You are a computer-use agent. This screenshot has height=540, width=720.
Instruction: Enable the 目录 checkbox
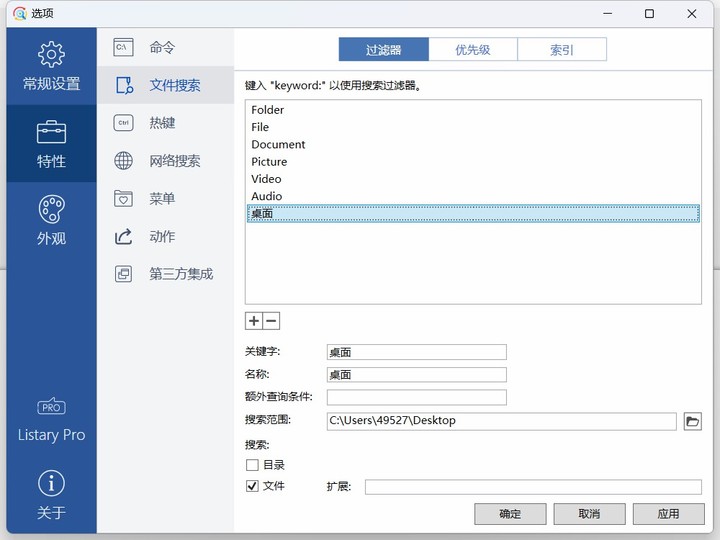tap(253, 465)
